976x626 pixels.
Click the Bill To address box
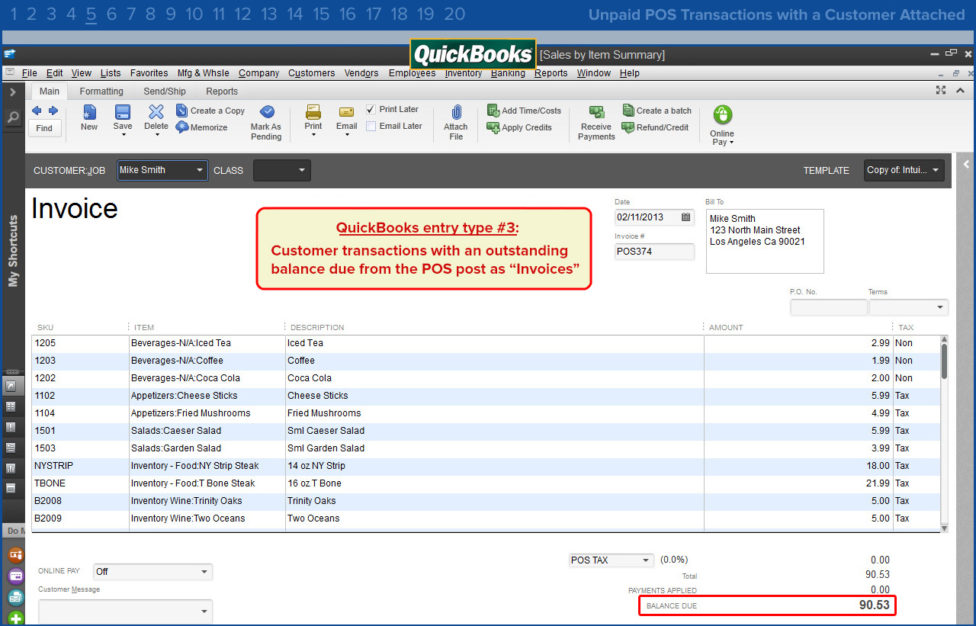765,241
